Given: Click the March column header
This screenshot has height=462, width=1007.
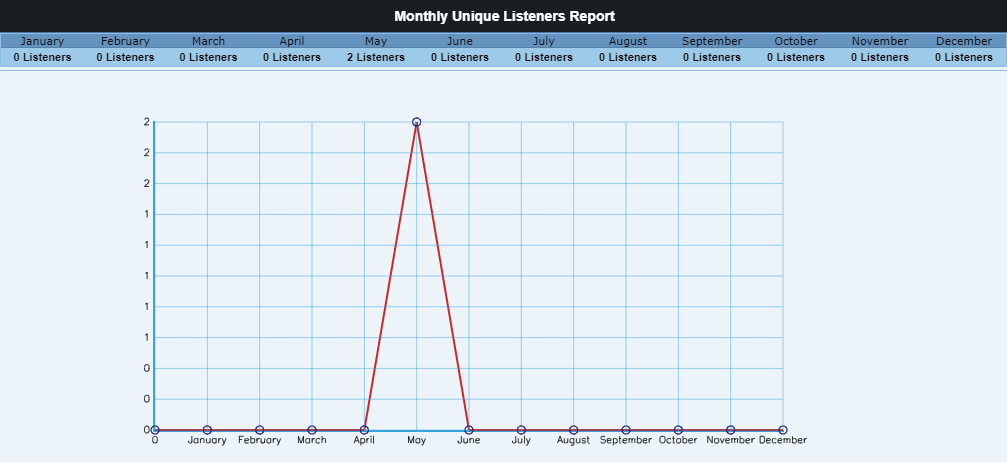Looking at the screenshot, I should coord(209,41).
